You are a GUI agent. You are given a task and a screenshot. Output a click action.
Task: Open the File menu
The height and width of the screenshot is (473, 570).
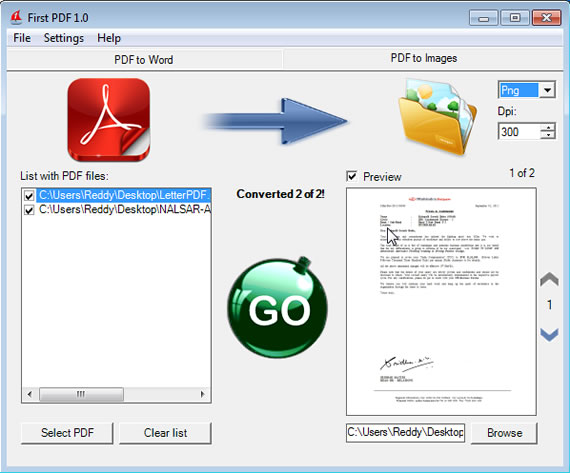(22, 38)
